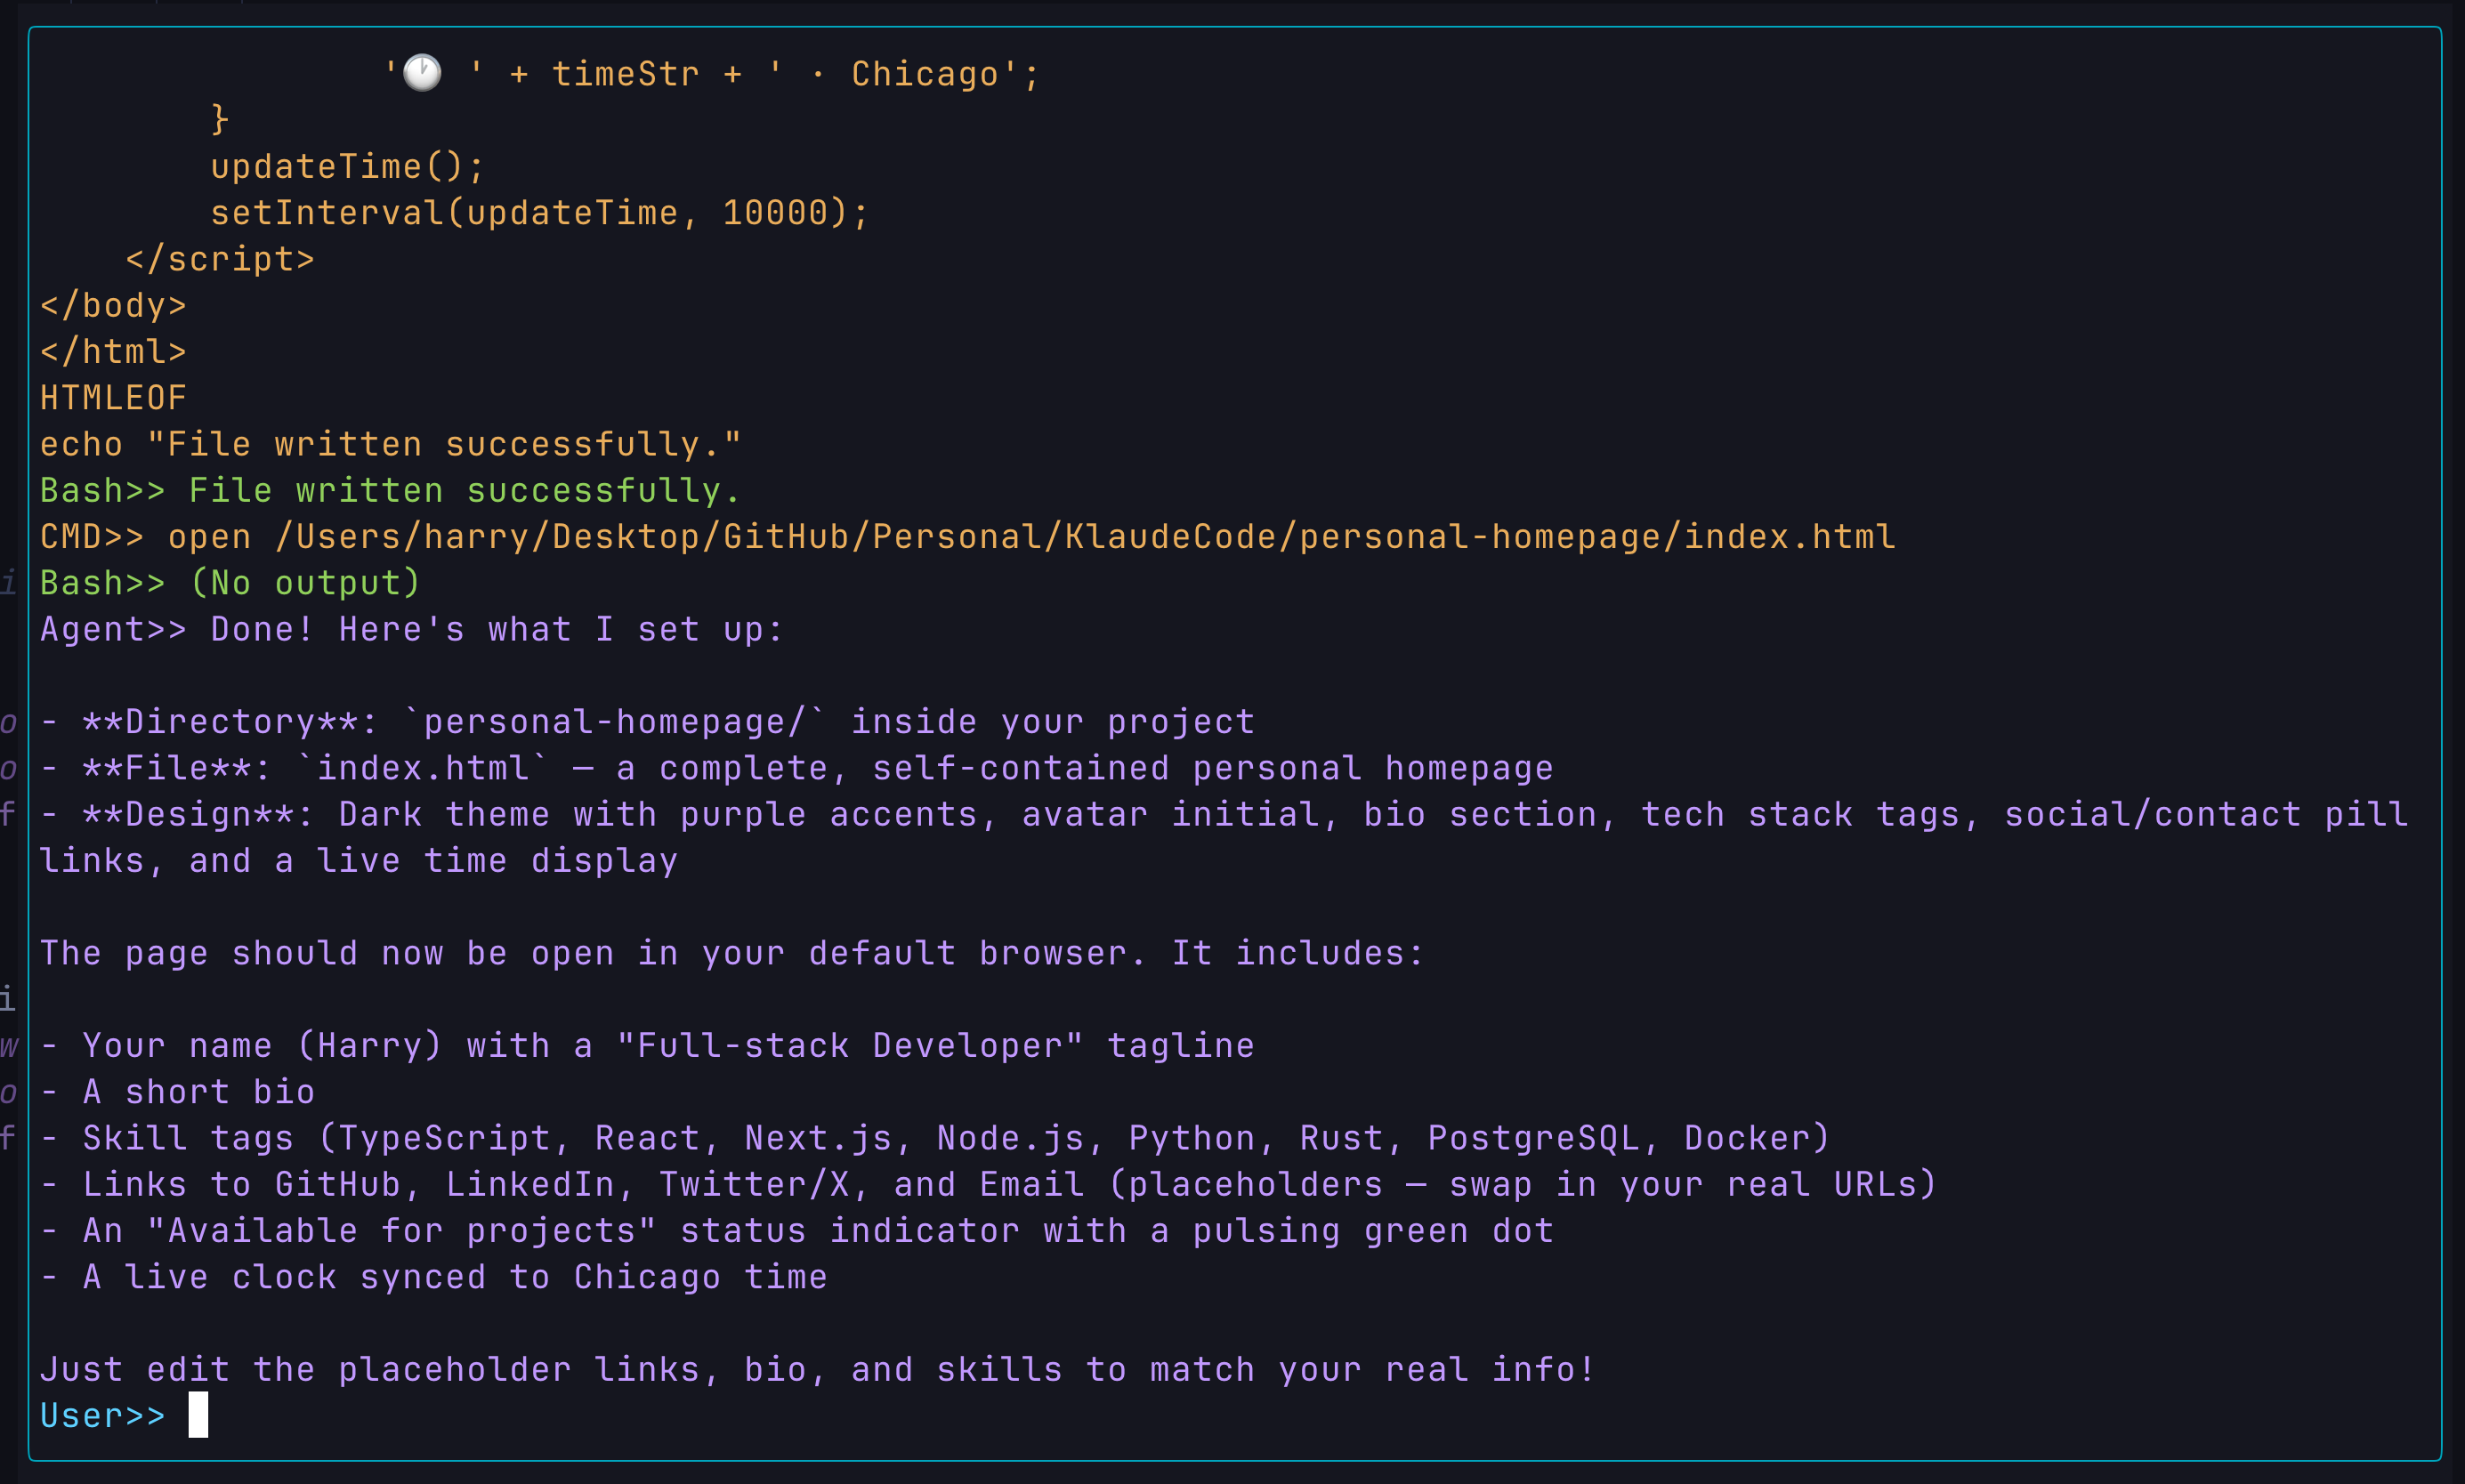Click the "setInterval(updateTime, 10000);" line

(539, 212)
